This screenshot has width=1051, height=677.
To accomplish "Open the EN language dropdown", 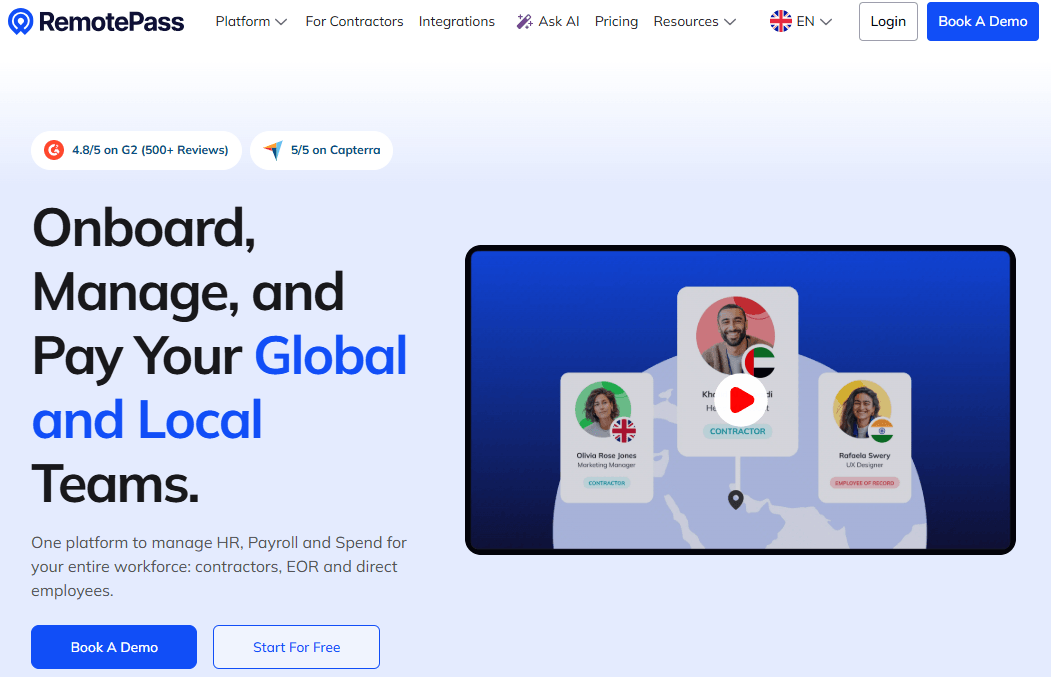I will point(801,21).
